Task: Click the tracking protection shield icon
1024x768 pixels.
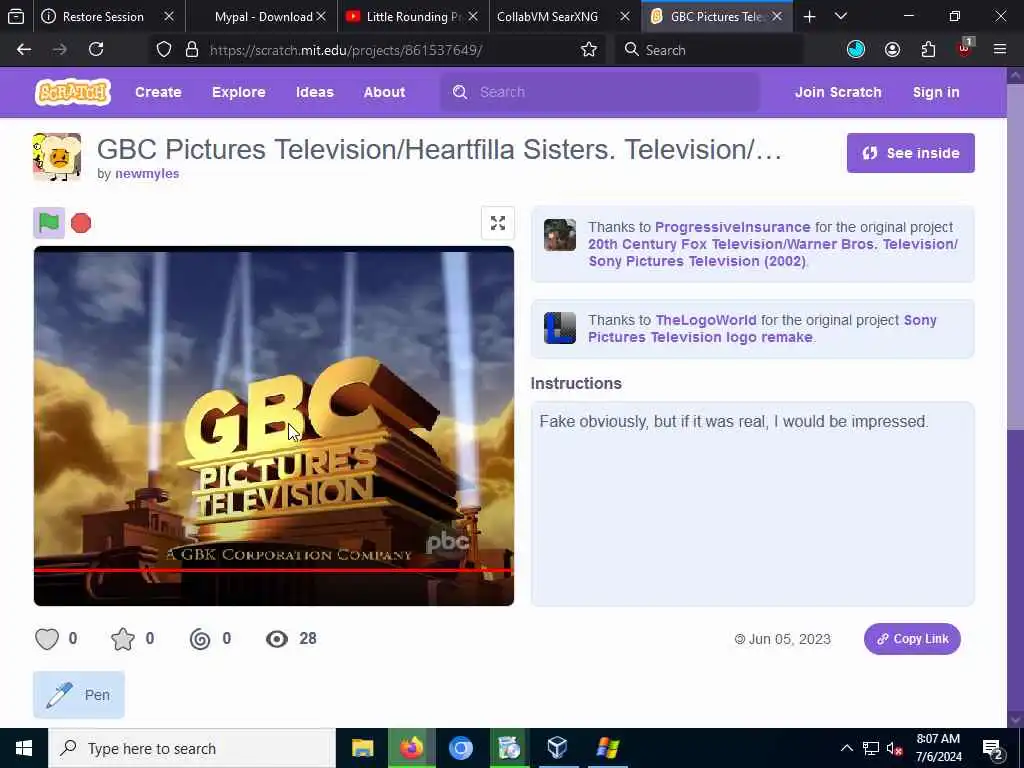Action: (164, 50)
